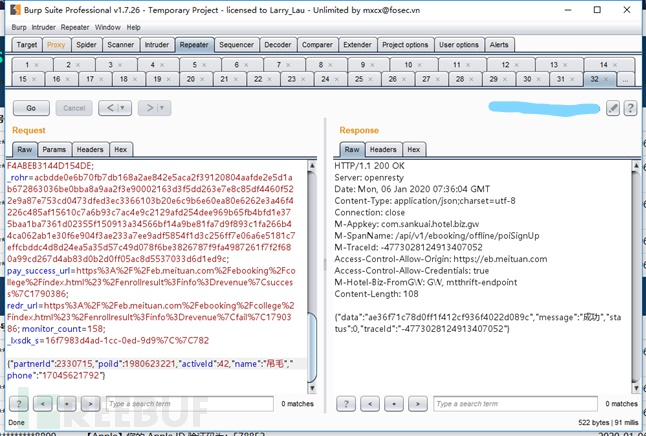Image resolution: width=646 pixels, height=436 pixels.
Task: Focus the request search term field
Action: [x=190, y=404]
